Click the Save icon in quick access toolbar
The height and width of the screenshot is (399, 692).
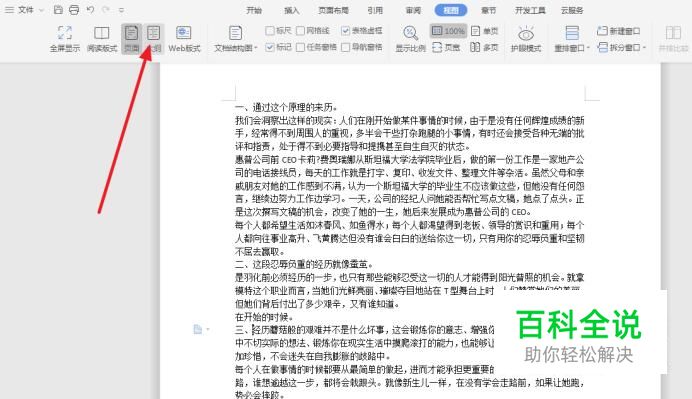[58, 10]
